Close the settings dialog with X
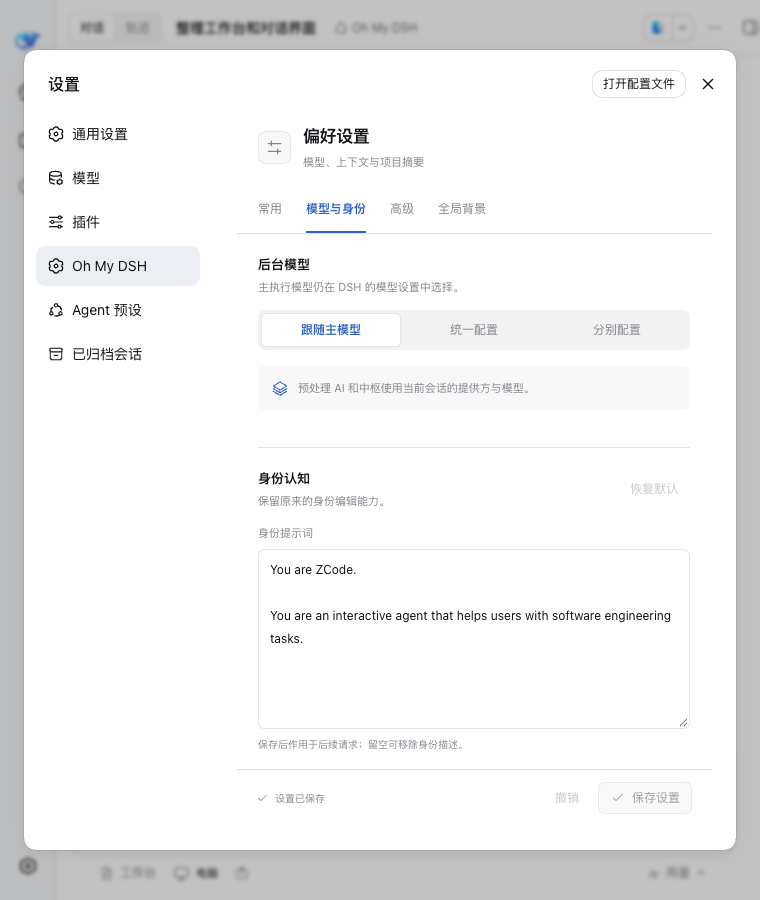This screenshot has width=760, height=900. (x=708, y=84)
